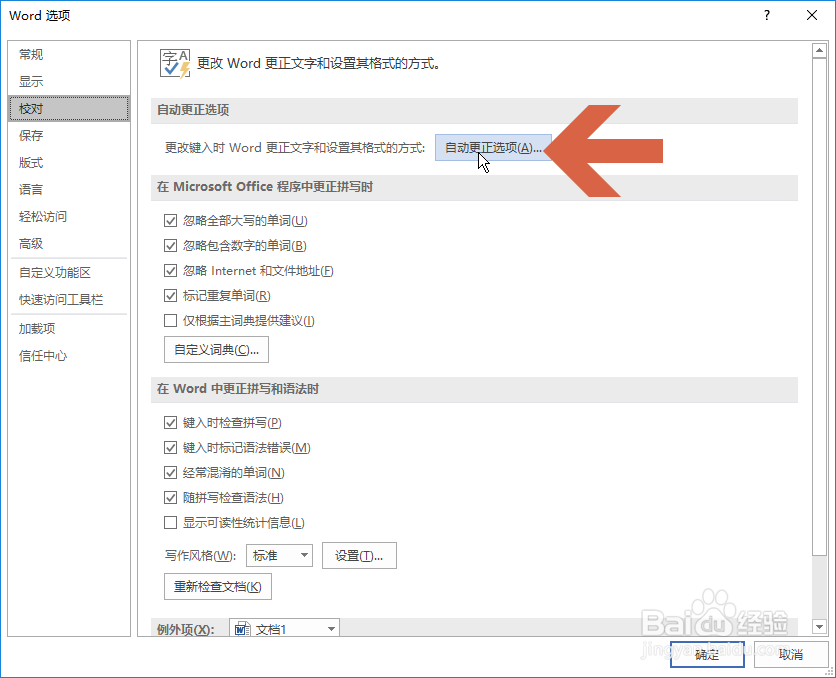Click scrollbar down arrow

[x=819, y=627]
